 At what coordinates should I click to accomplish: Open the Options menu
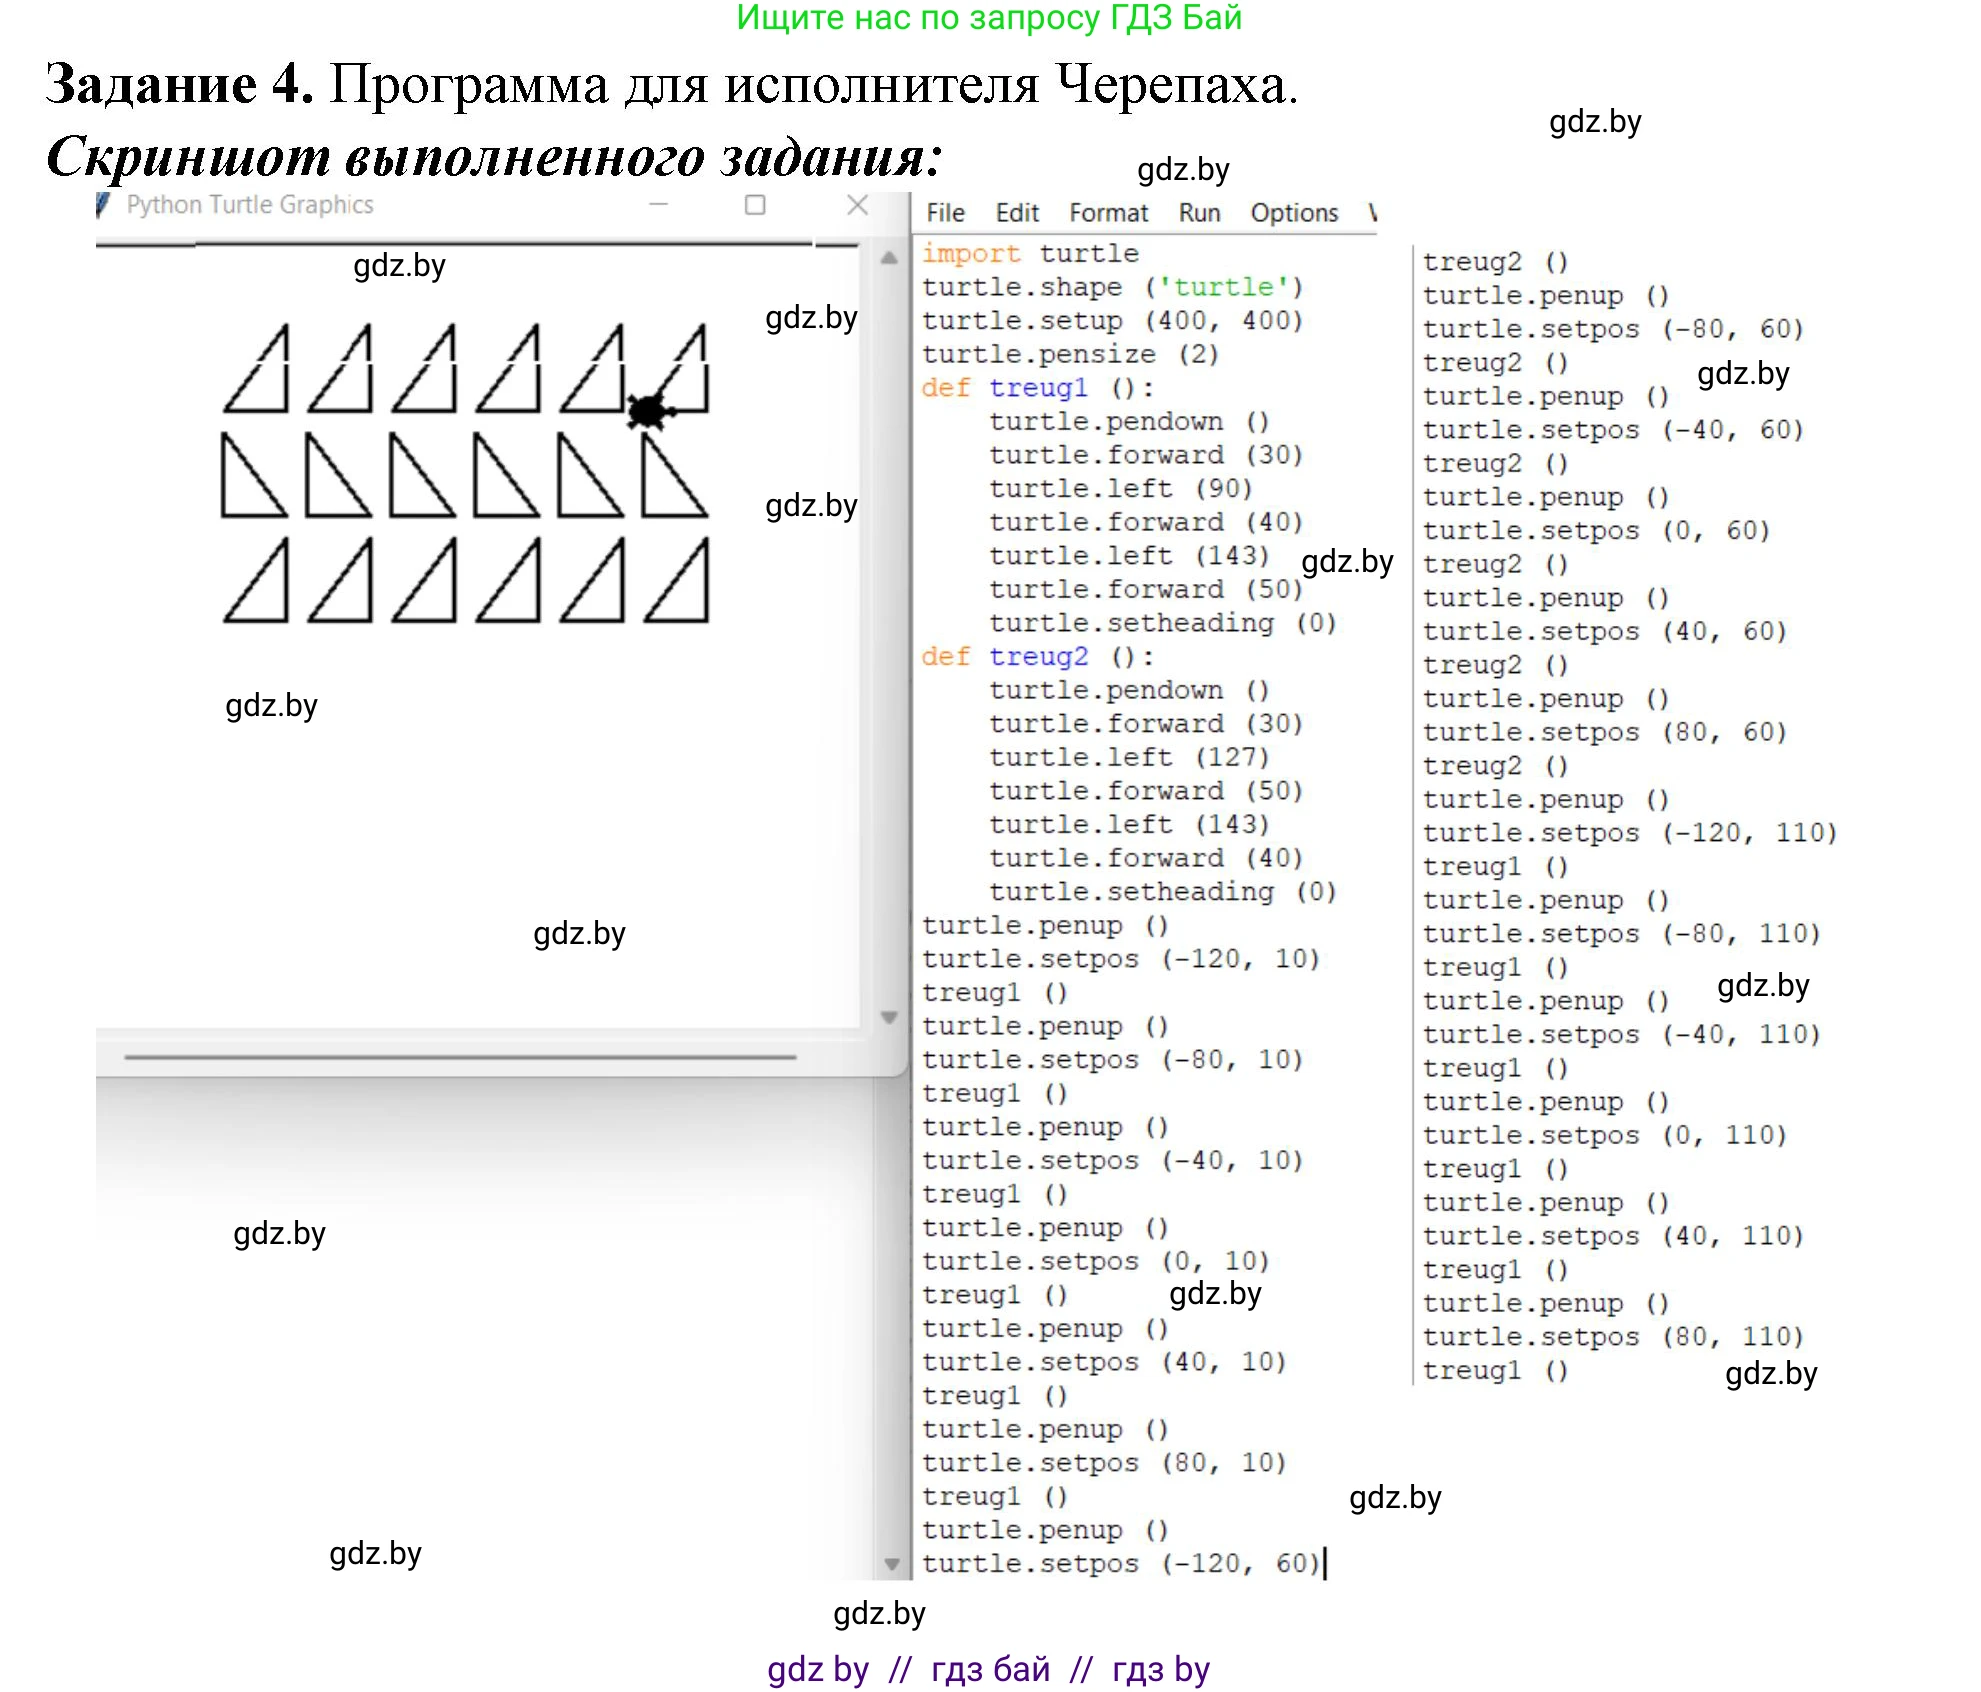coord(1294,212)
